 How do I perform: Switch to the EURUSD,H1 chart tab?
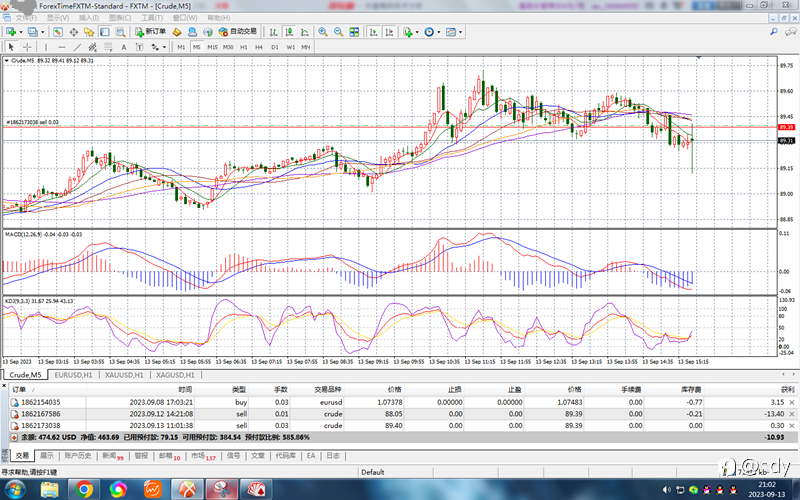[73, 375]
